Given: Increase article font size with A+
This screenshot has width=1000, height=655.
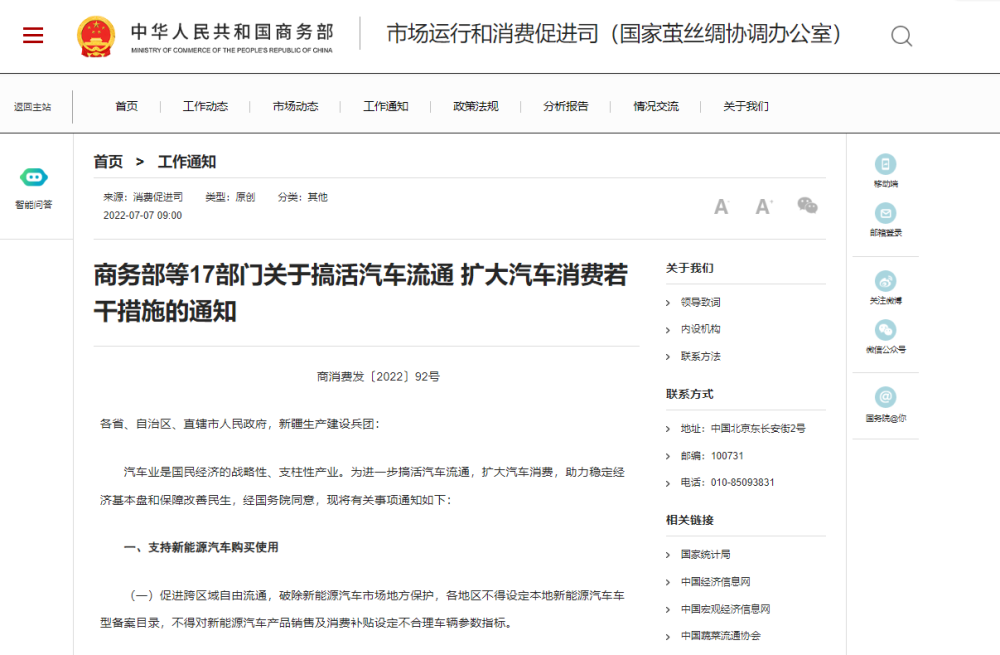Looking at the screenshot, I should (x=764, y=207).
